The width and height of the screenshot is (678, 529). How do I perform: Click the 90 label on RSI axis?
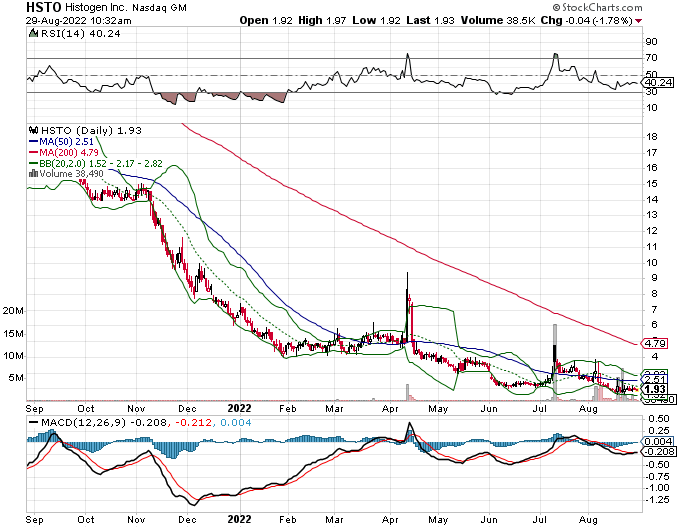652,42
